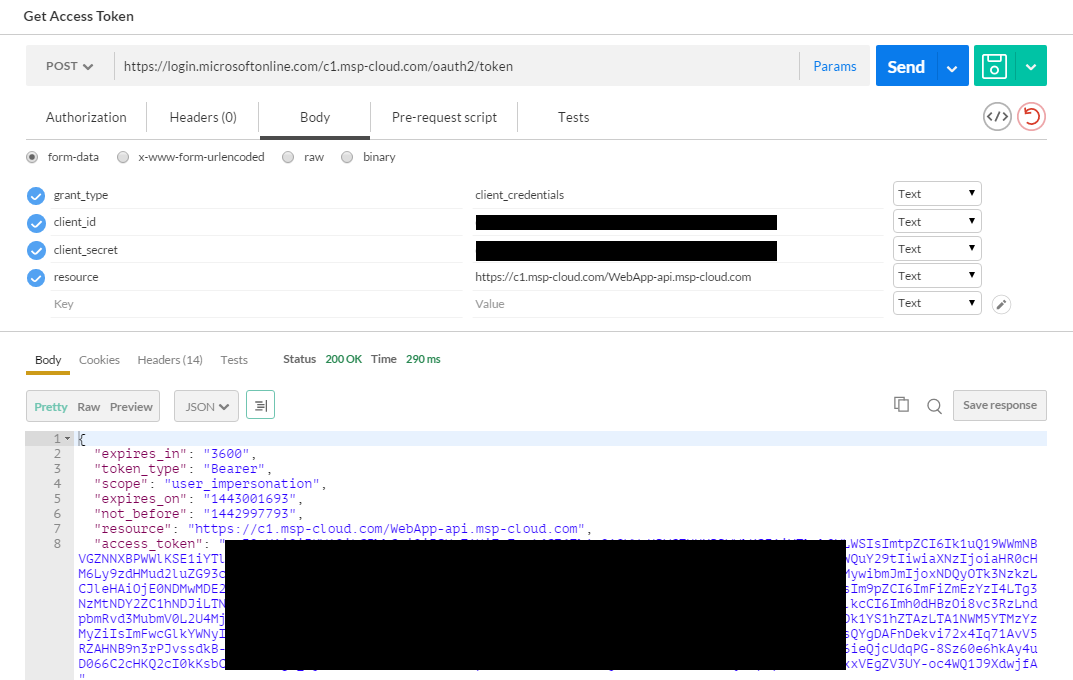Image resolution: width=1073 pixels, height=680 pixels.
Task: Open the response Headers (14) tab
Action: click(x=170, y=360)
